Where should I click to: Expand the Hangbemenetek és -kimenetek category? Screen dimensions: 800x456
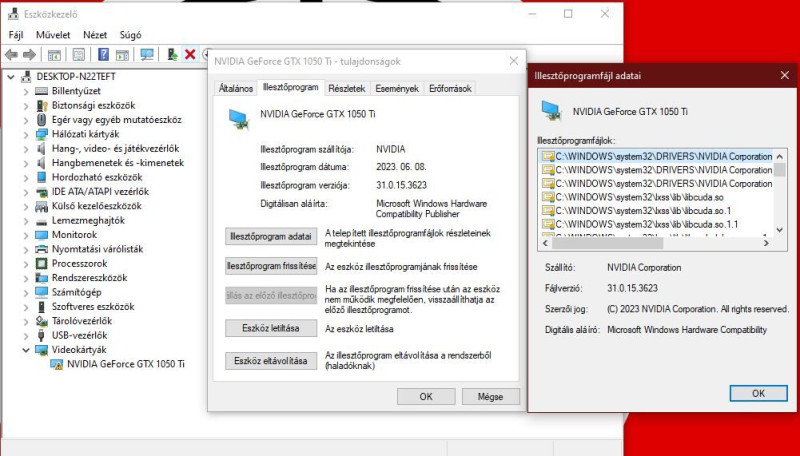pyautogui.click(x=26, y=163)
